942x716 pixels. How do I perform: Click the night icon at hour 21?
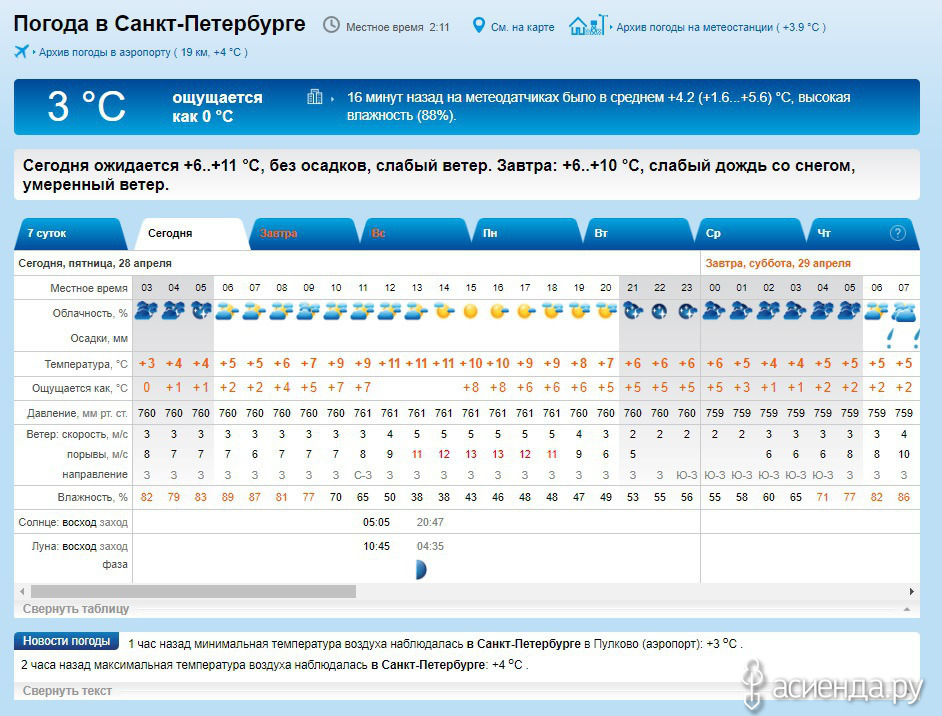(x=633, y=311)
